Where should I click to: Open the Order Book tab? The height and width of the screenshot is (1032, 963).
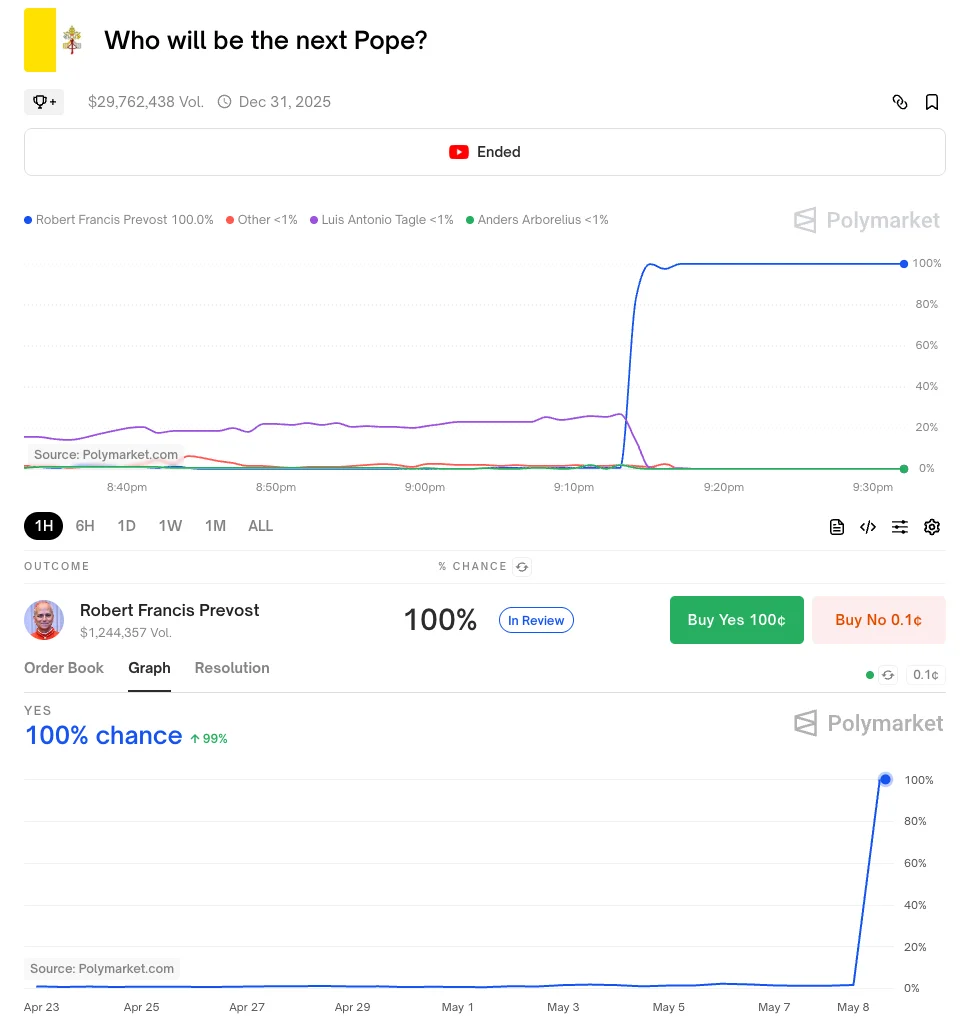(x=64, y=668)
